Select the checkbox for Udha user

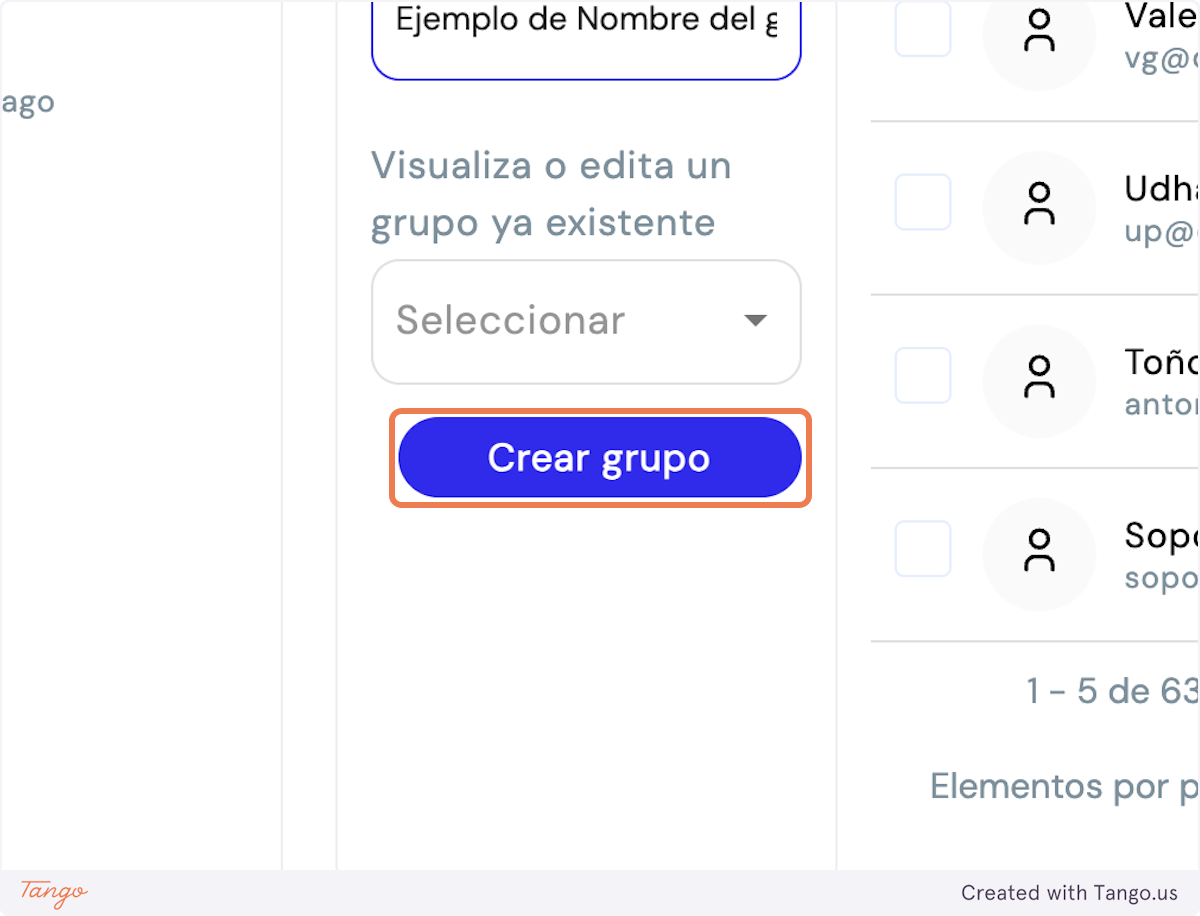coord(923,202)
